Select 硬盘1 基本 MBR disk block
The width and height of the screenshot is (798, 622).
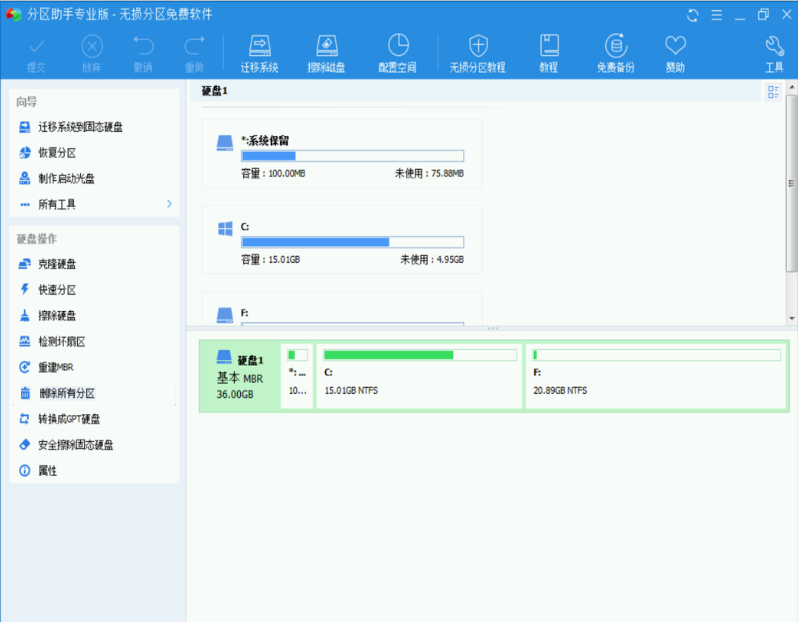point(239,376)
